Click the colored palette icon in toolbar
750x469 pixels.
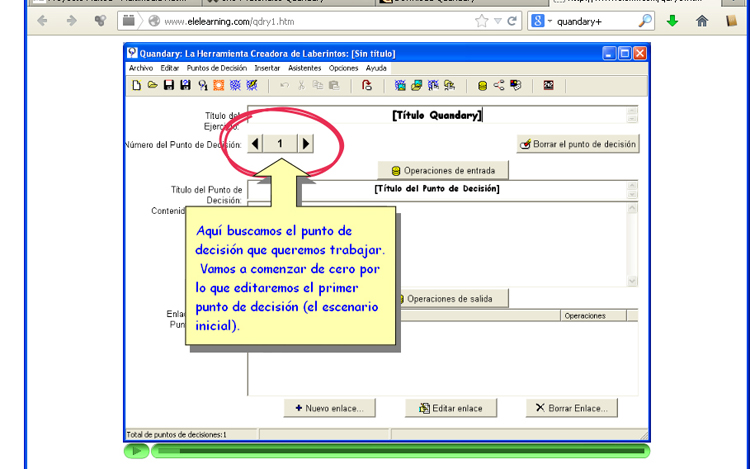click(x=516, y=86)
